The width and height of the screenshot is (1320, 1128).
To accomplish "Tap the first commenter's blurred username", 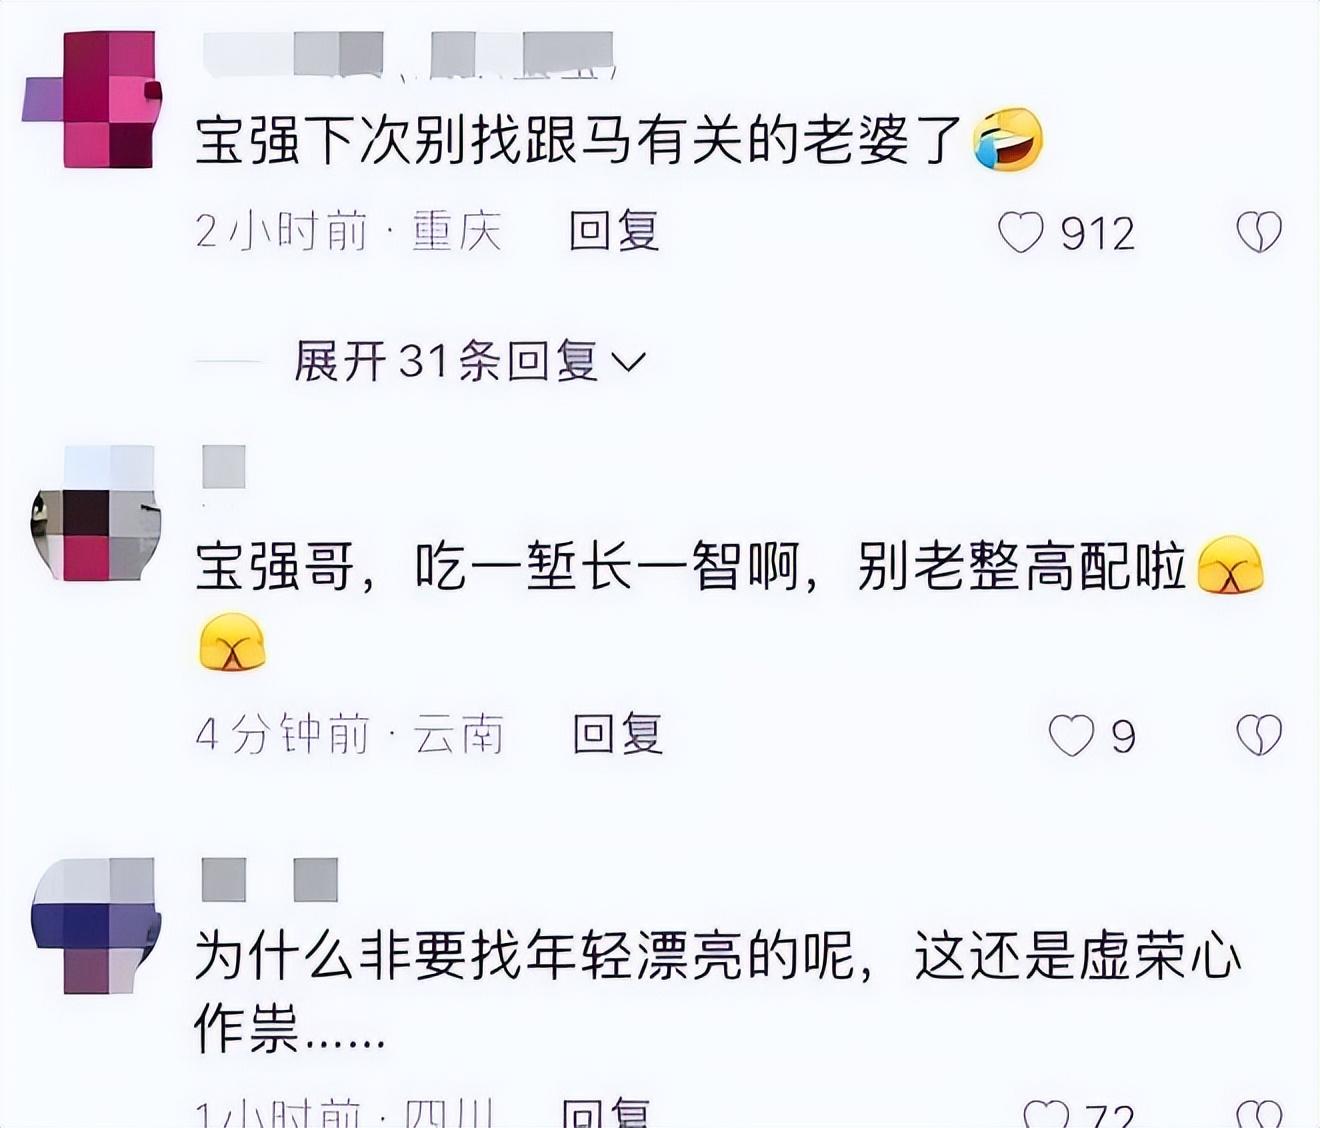I will click(x=408, y=54).
